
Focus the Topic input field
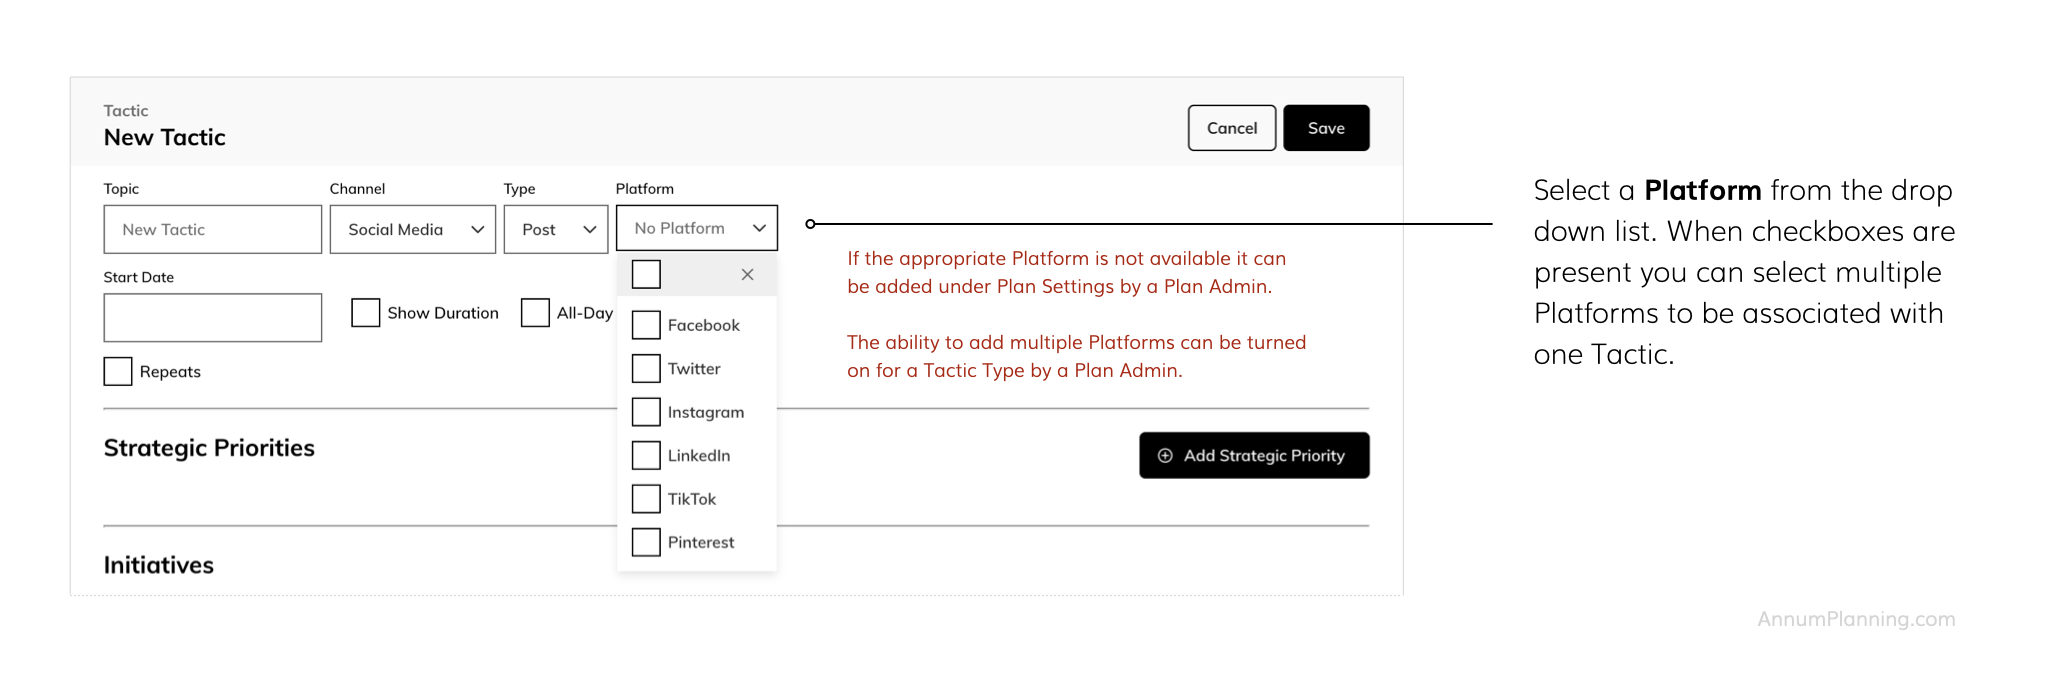(213, 229)
